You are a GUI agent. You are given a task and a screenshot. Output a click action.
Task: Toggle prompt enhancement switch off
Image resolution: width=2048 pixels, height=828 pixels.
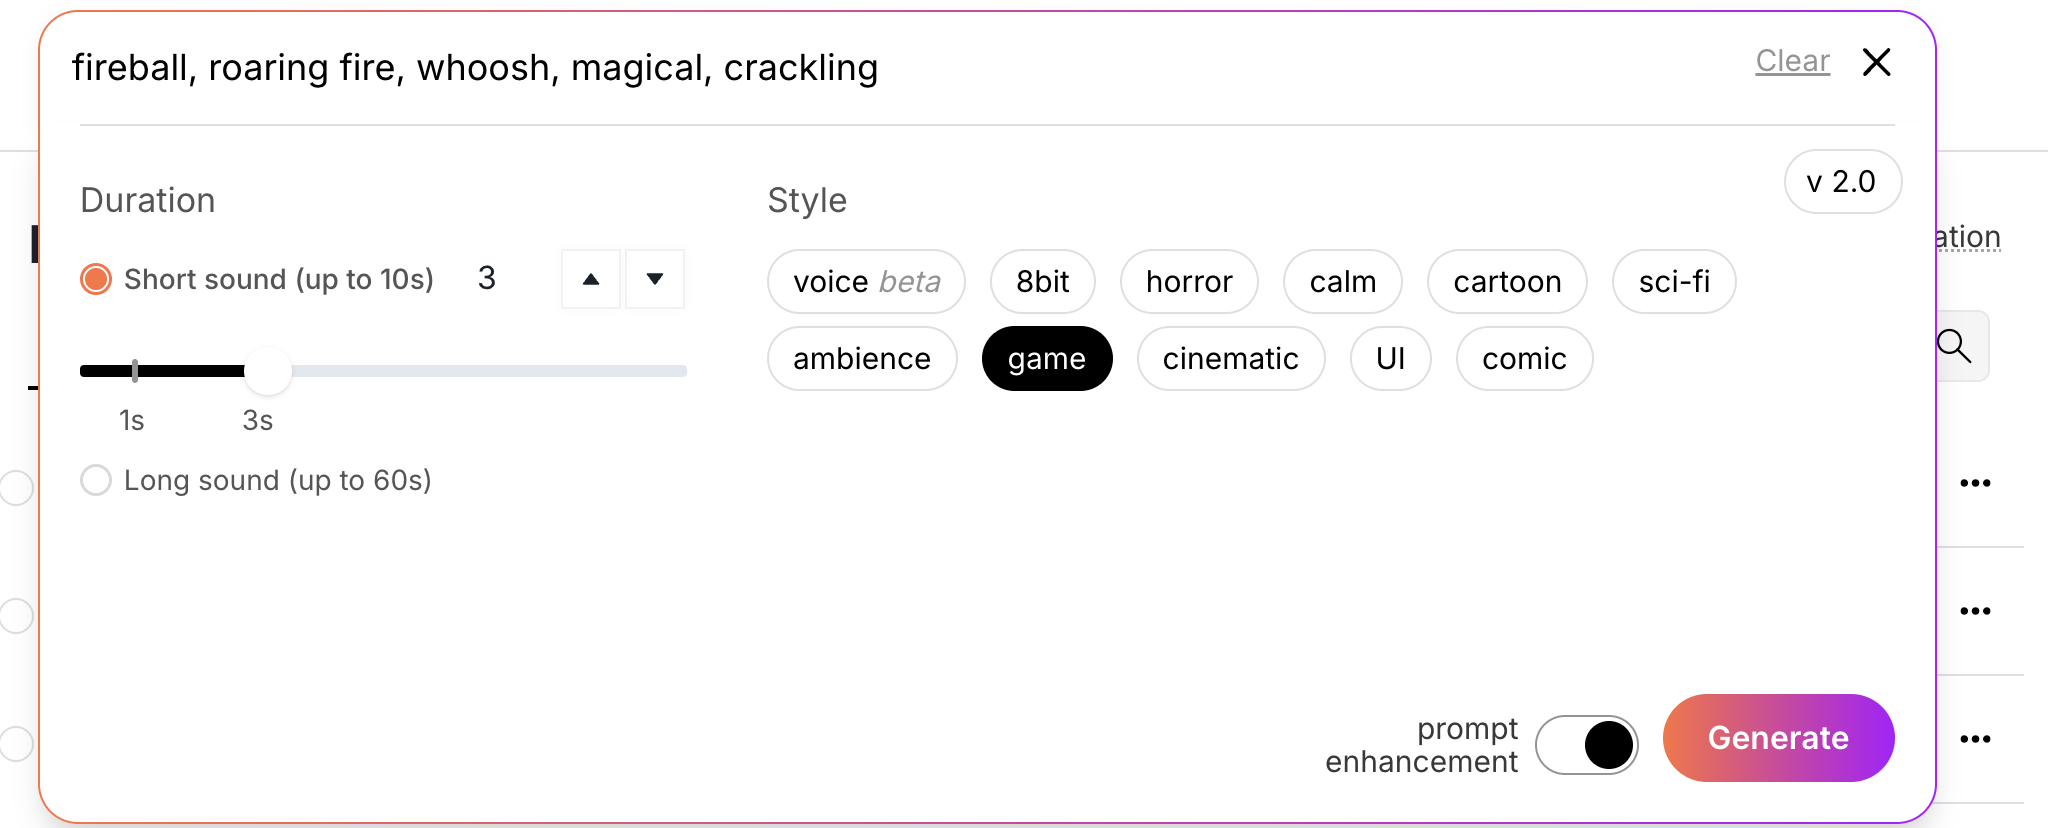(1587, 745)
